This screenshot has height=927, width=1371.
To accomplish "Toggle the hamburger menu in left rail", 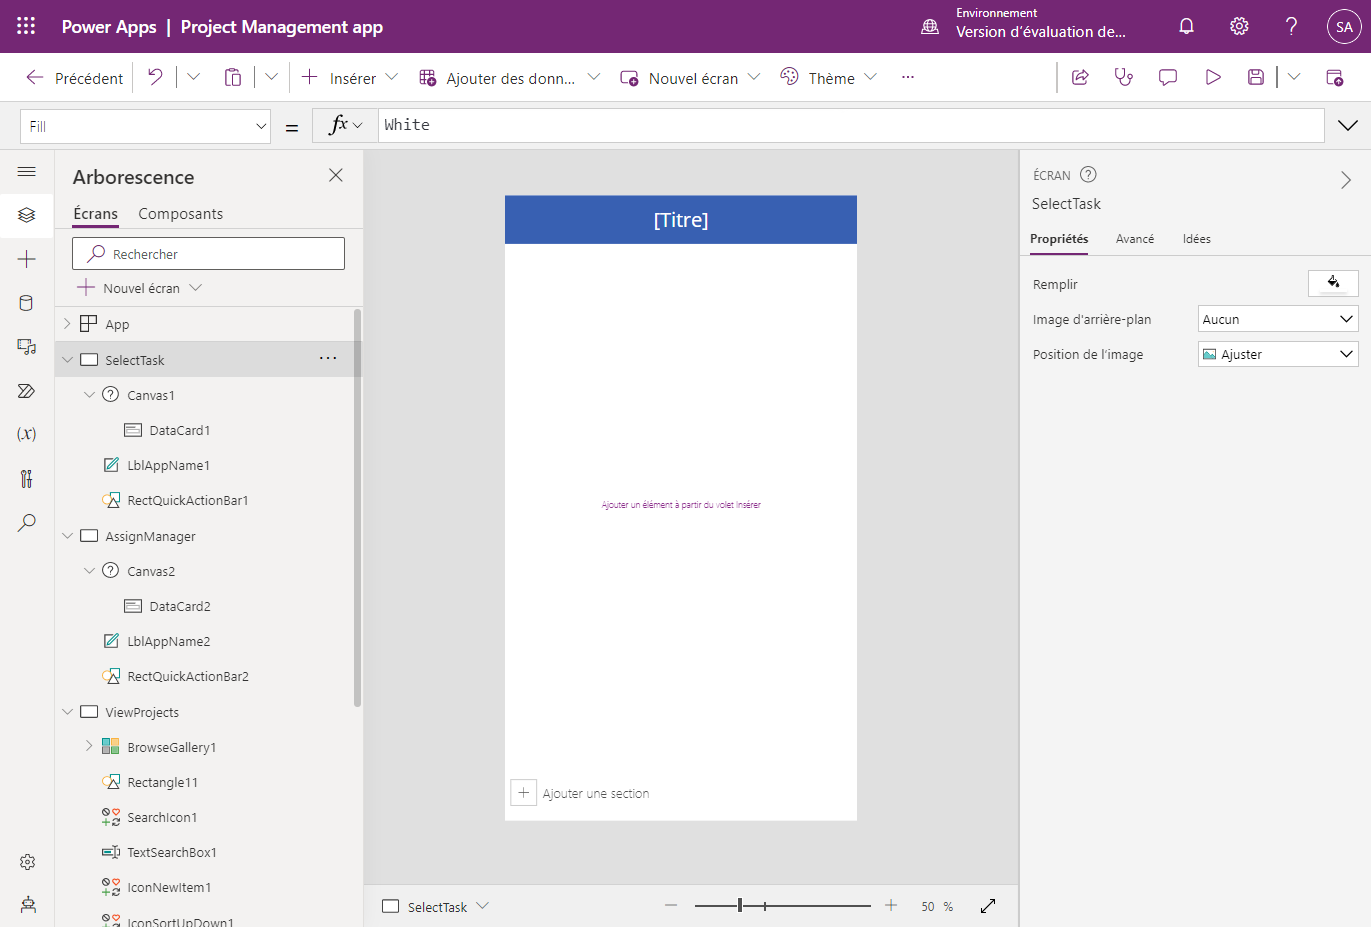I will 27,172.
